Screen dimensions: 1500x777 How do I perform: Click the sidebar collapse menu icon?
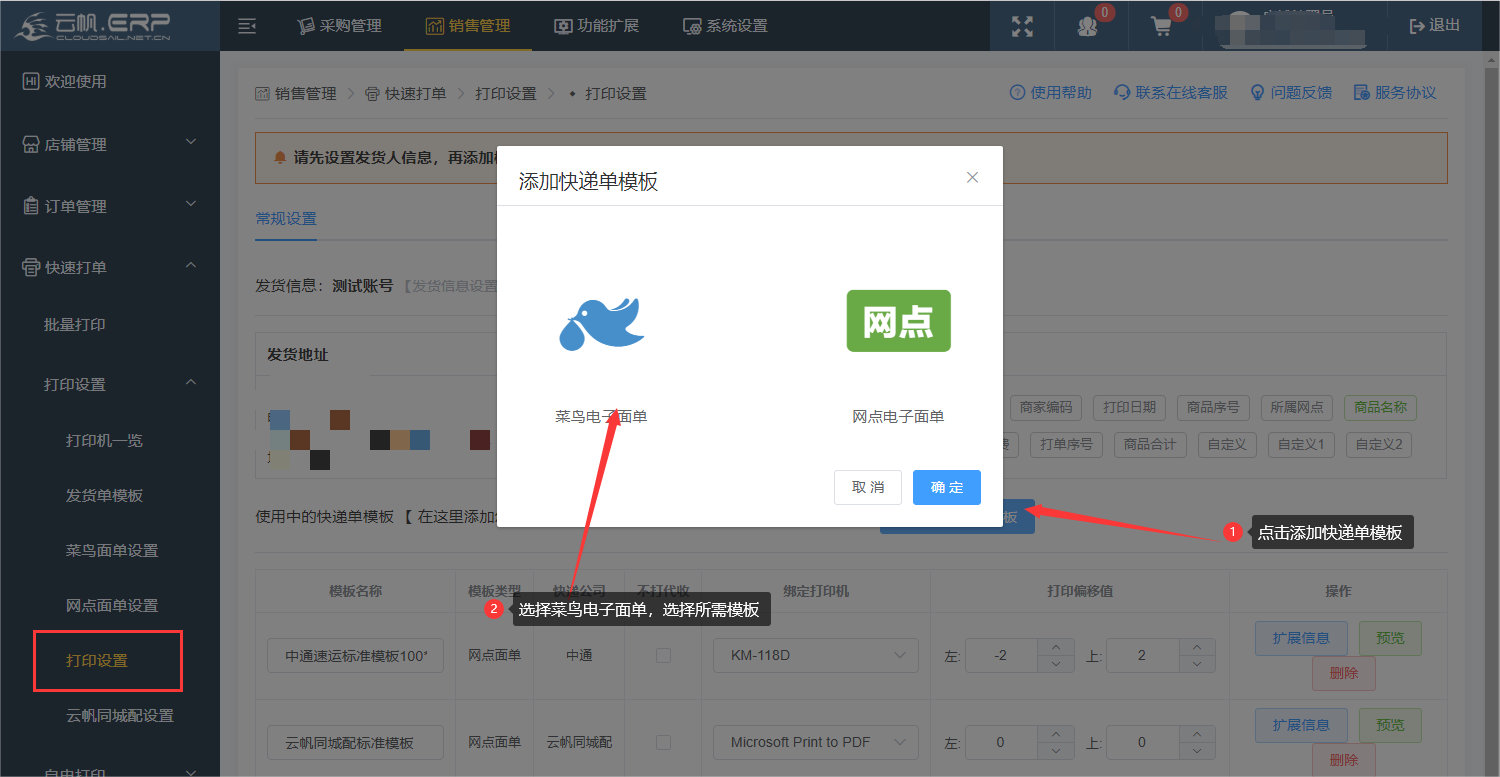pos(247,26)
